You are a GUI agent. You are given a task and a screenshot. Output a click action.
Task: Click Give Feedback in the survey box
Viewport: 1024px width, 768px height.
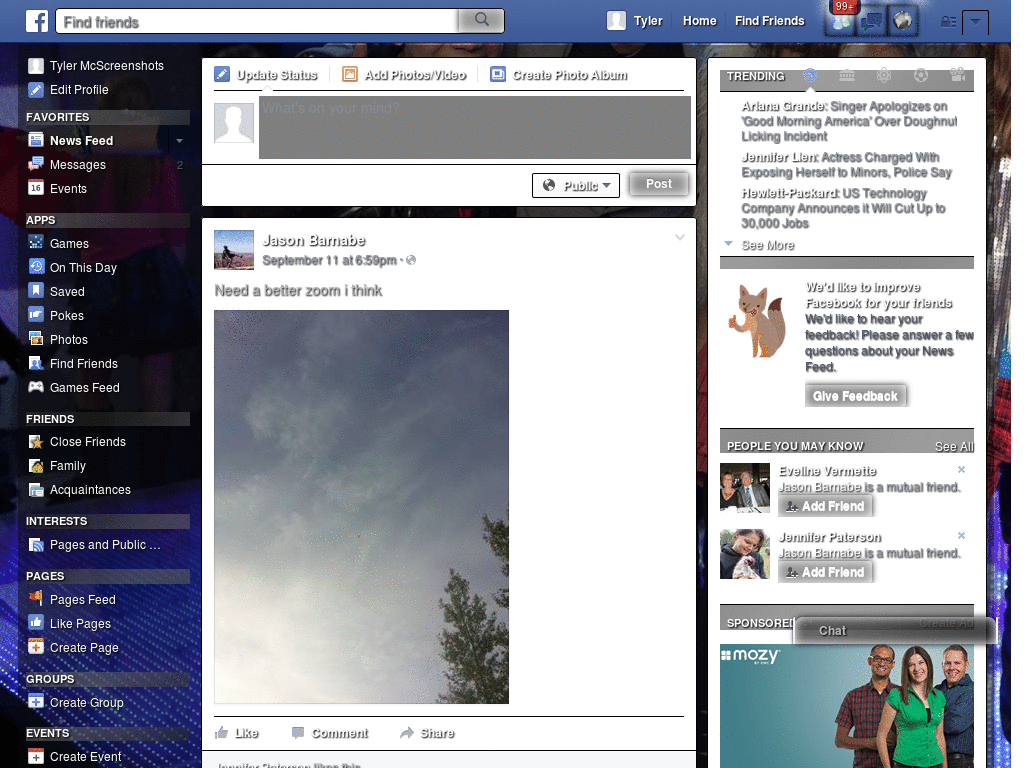(x=856, y=395)
